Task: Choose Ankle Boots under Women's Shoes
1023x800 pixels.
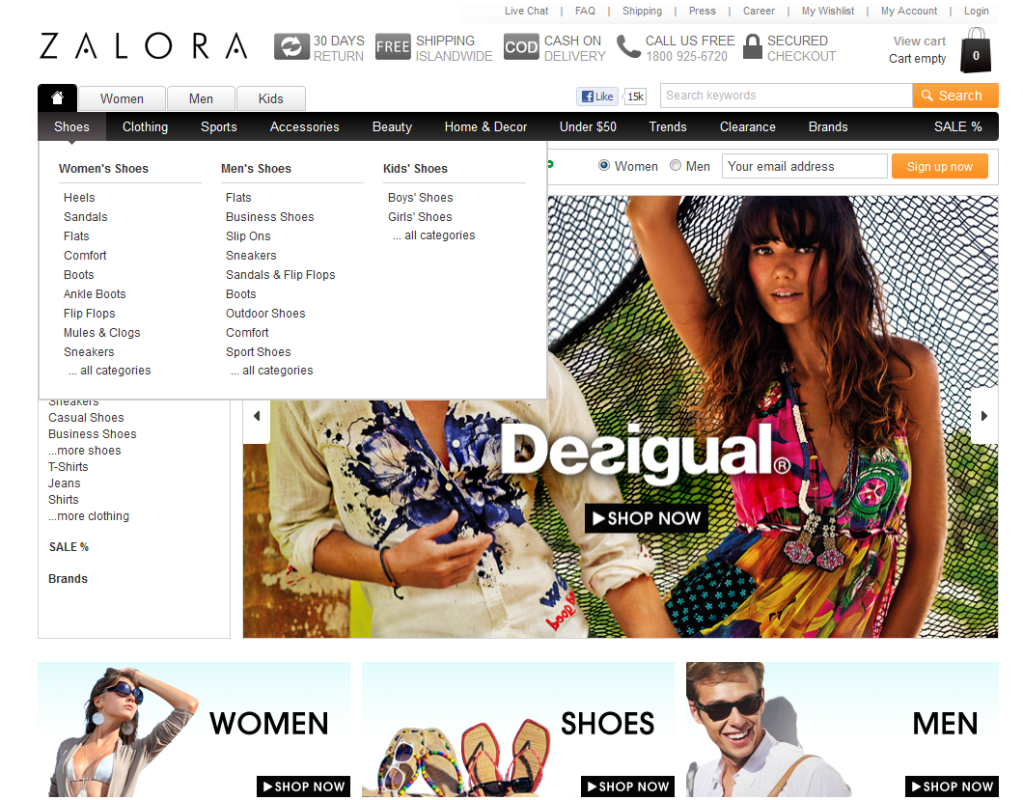Action: click(x=95, y=294)
